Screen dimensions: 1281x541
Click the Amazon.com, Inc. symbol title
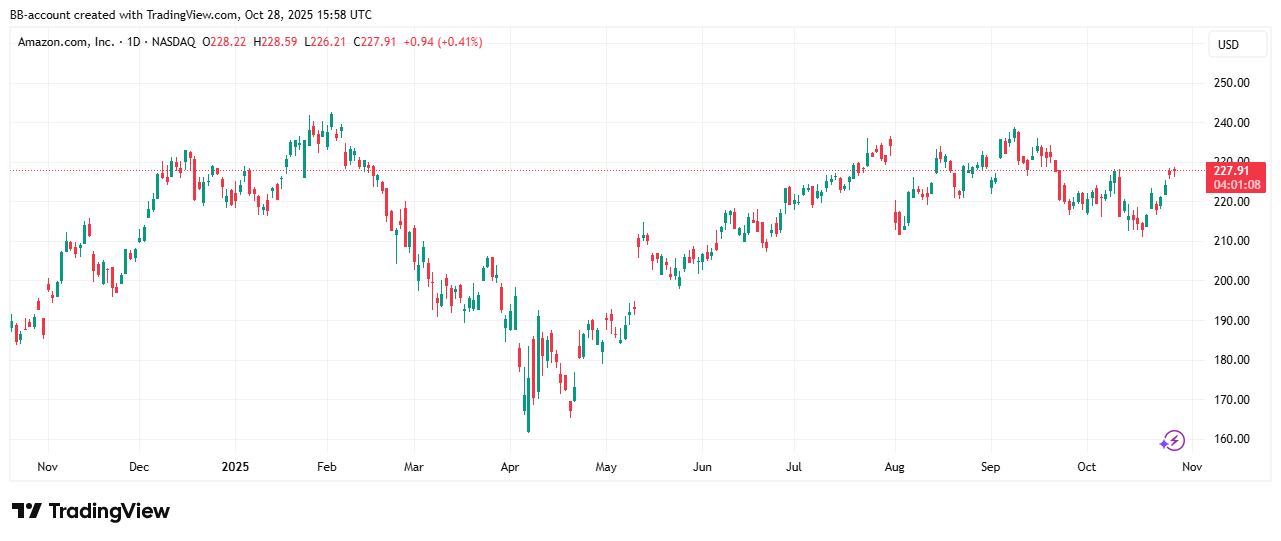point(64,42)
